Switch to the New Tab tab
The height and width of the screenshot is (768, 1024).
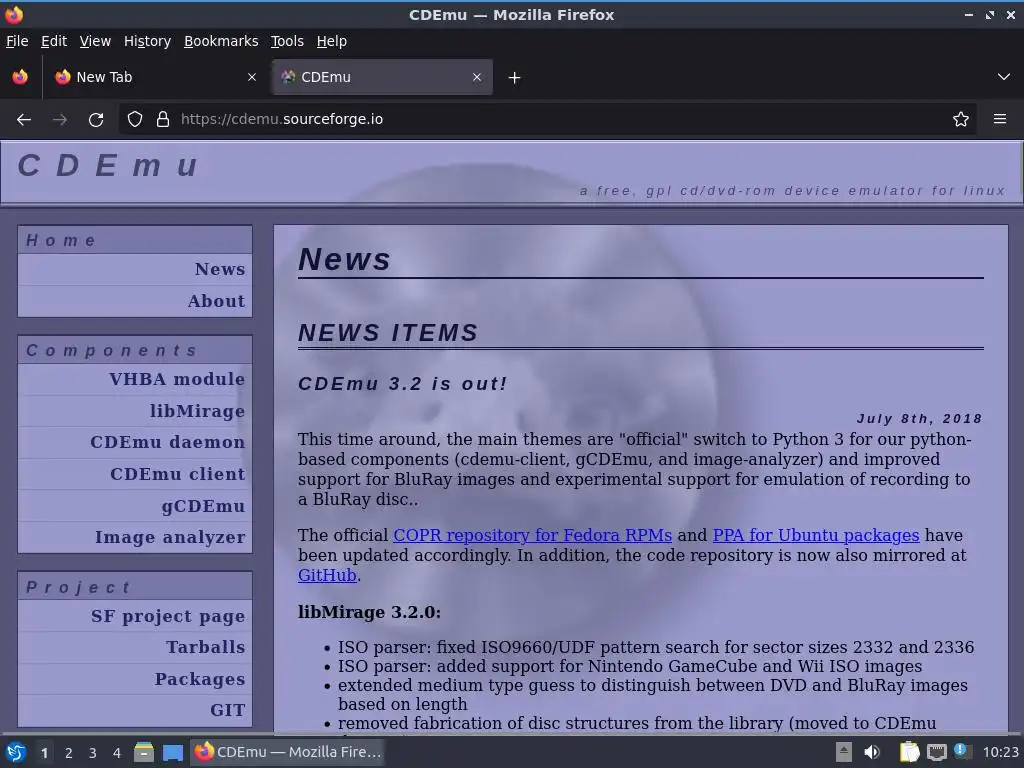click(155, 77)
